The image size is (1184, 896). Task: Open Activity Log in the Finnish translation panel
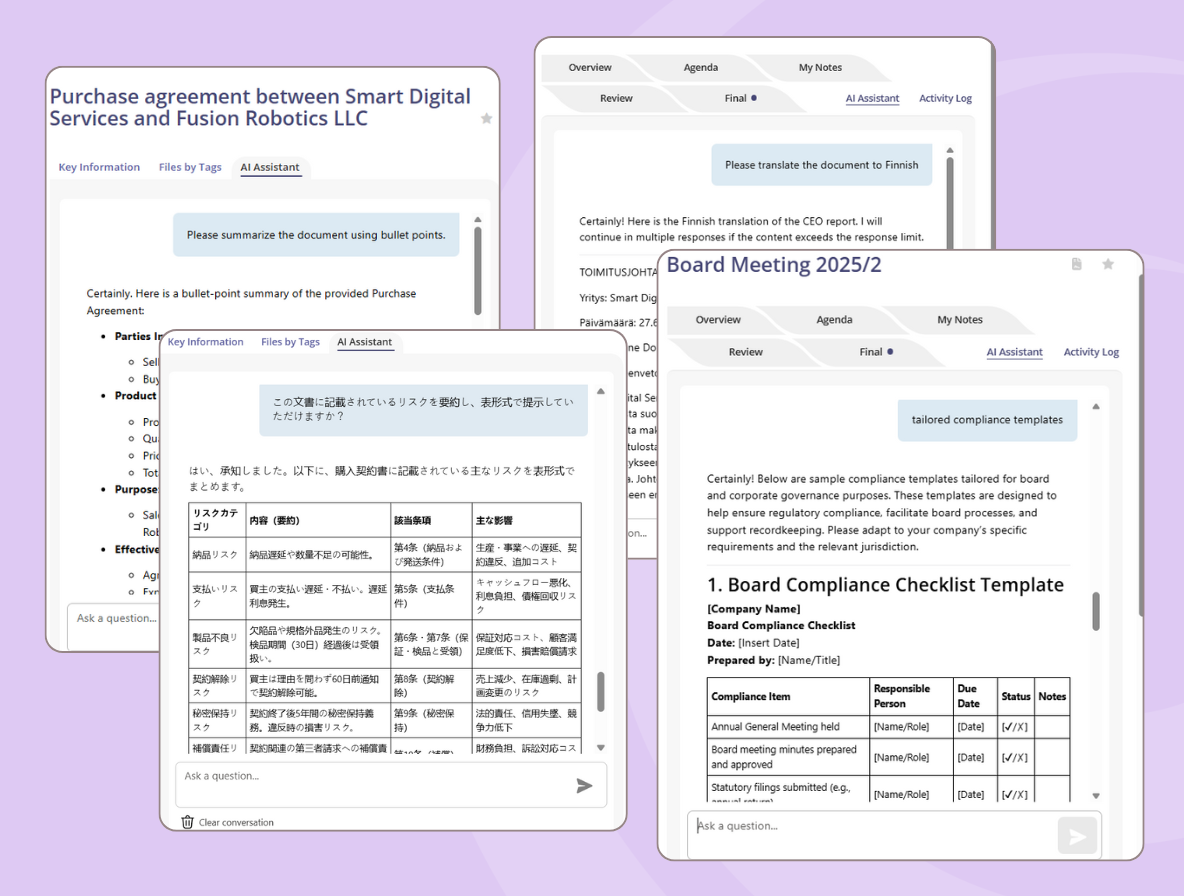(x=945, y=98)
